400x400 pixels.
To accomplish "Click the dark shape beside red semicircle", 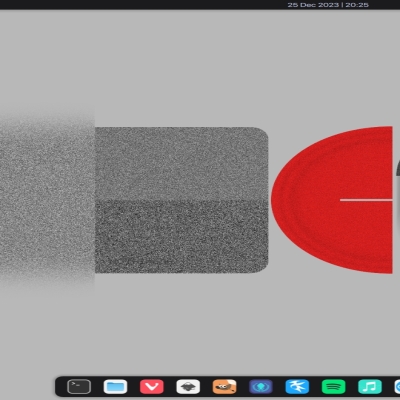I will [398, 168].
